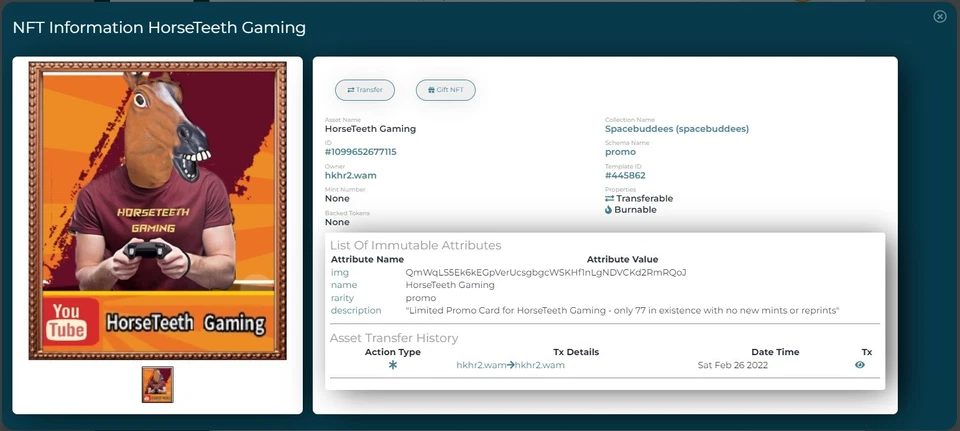Open Spacebuddees (spacebuddees) collection link

[677, 129]
